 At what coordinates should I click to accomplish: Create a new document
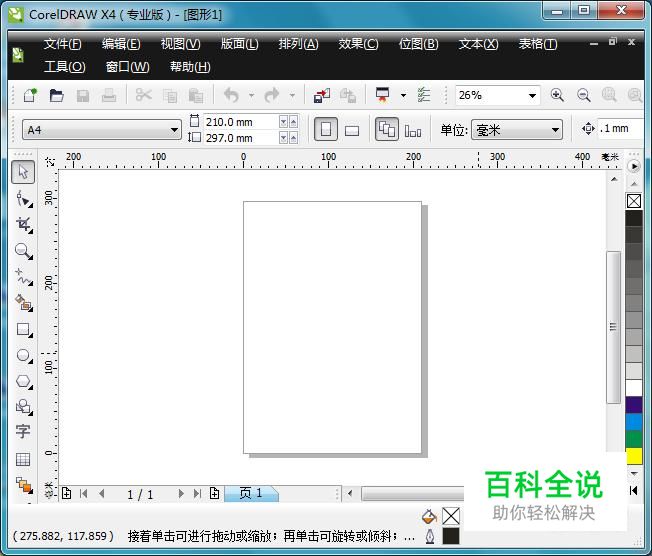pyautogui.click(x=30, y=95)
